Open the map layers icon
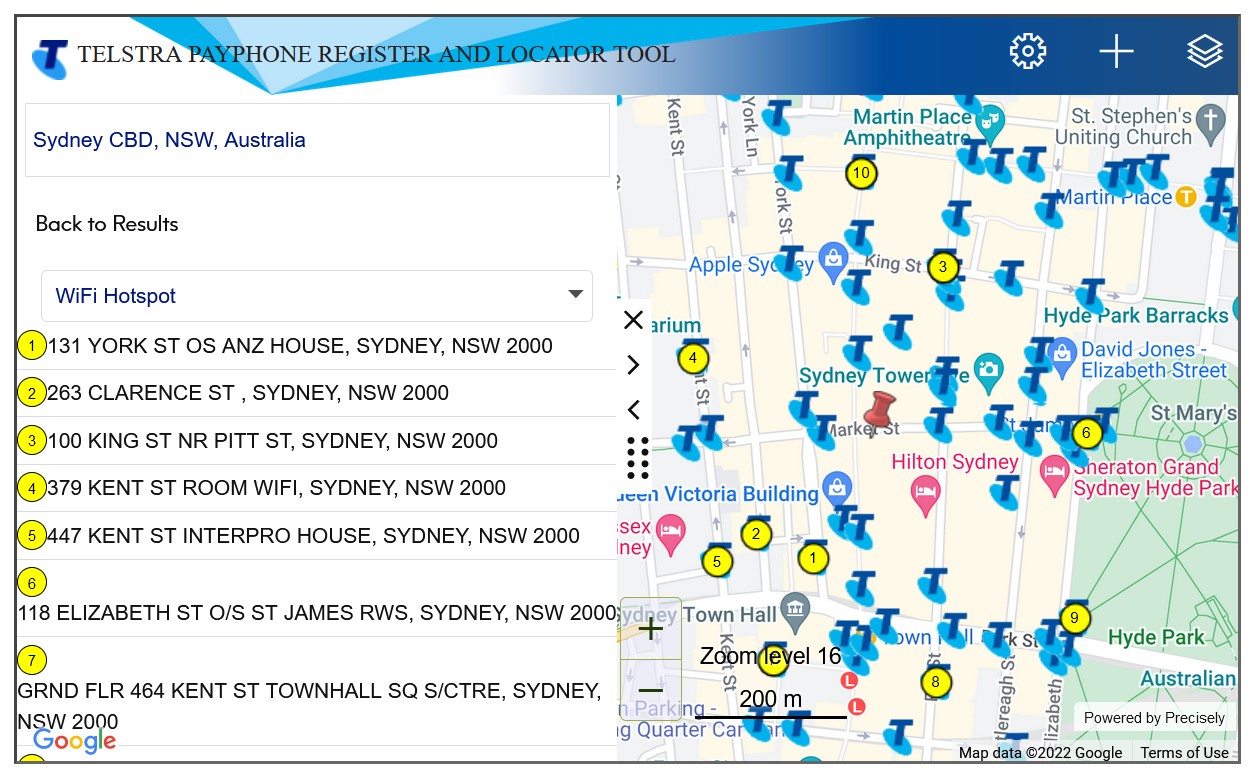1252x771 pixels. tap(1204, 52)
